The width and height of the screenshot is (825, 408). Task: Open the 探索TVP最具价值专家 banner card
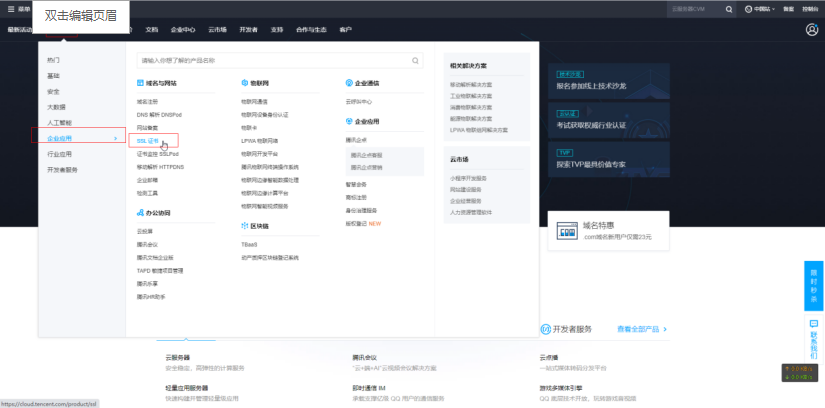[x=609, y=160]
